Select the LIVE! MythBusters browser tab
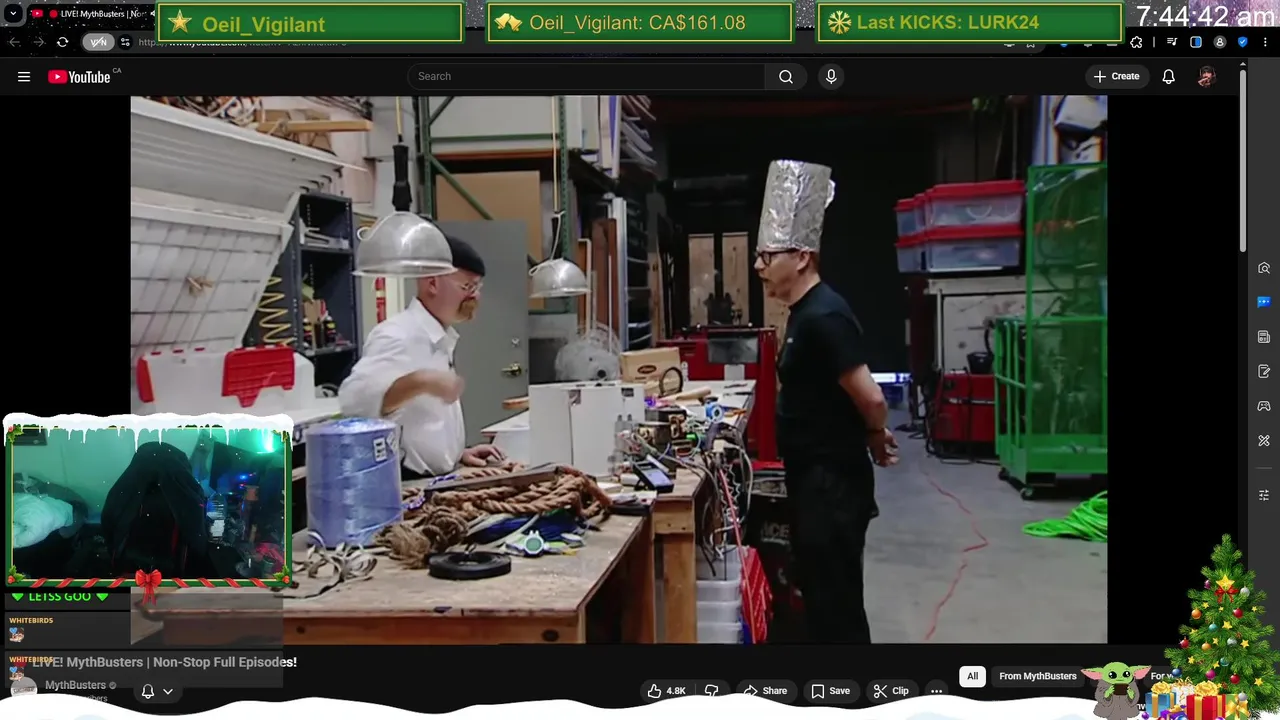 92,14
